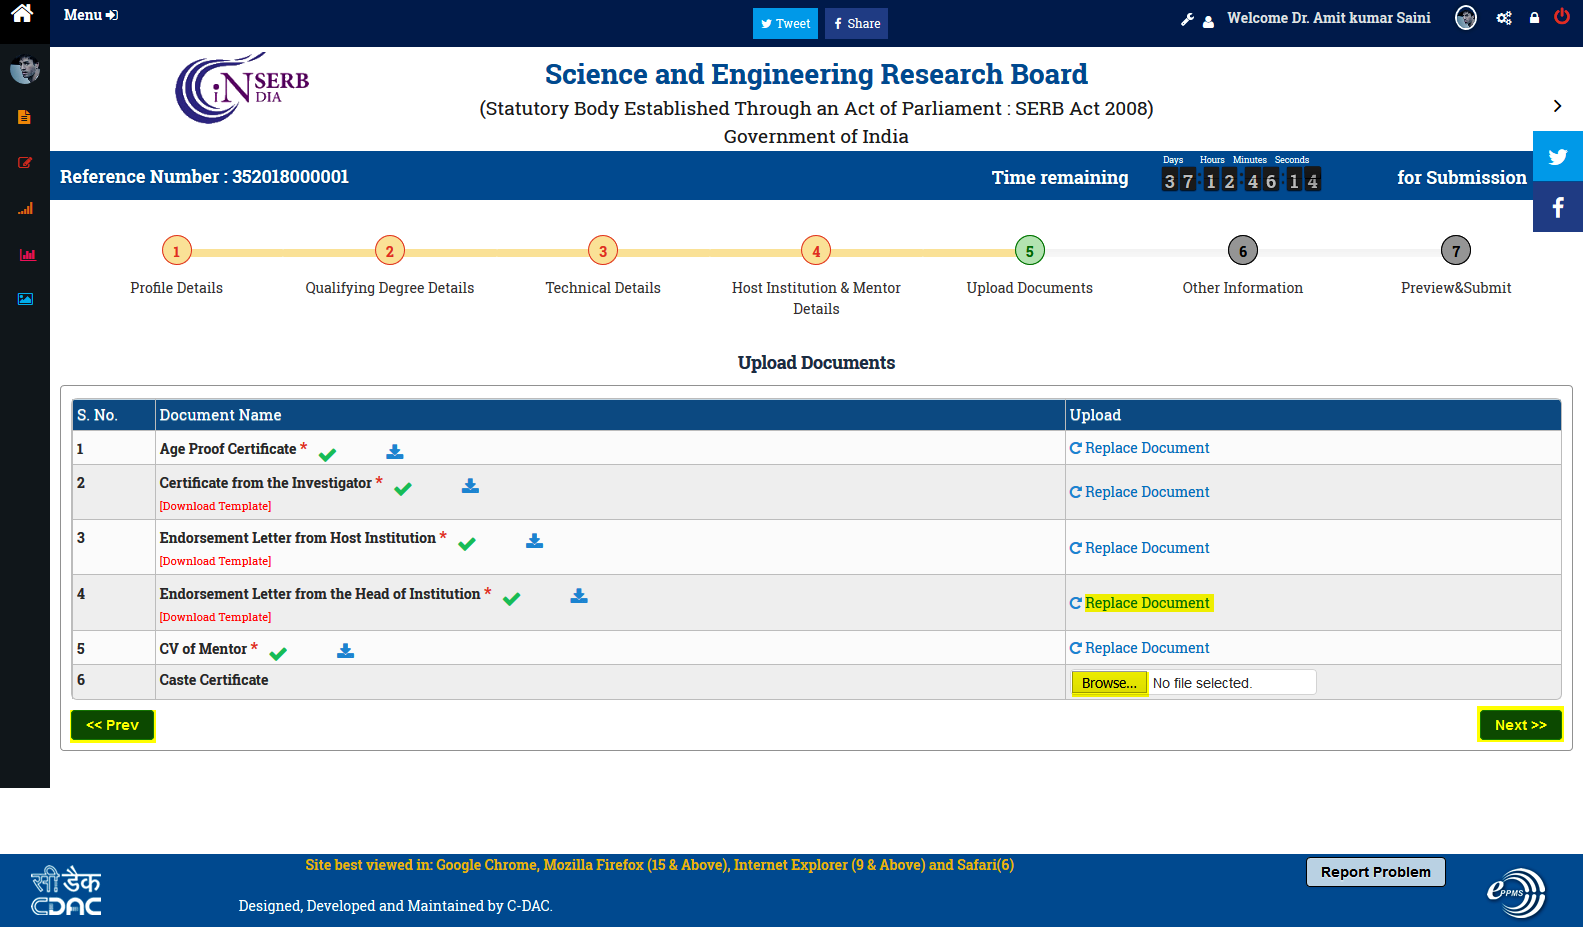Open the Menu expander at top
Screen dimensions: 1583x927
[90, 15]
